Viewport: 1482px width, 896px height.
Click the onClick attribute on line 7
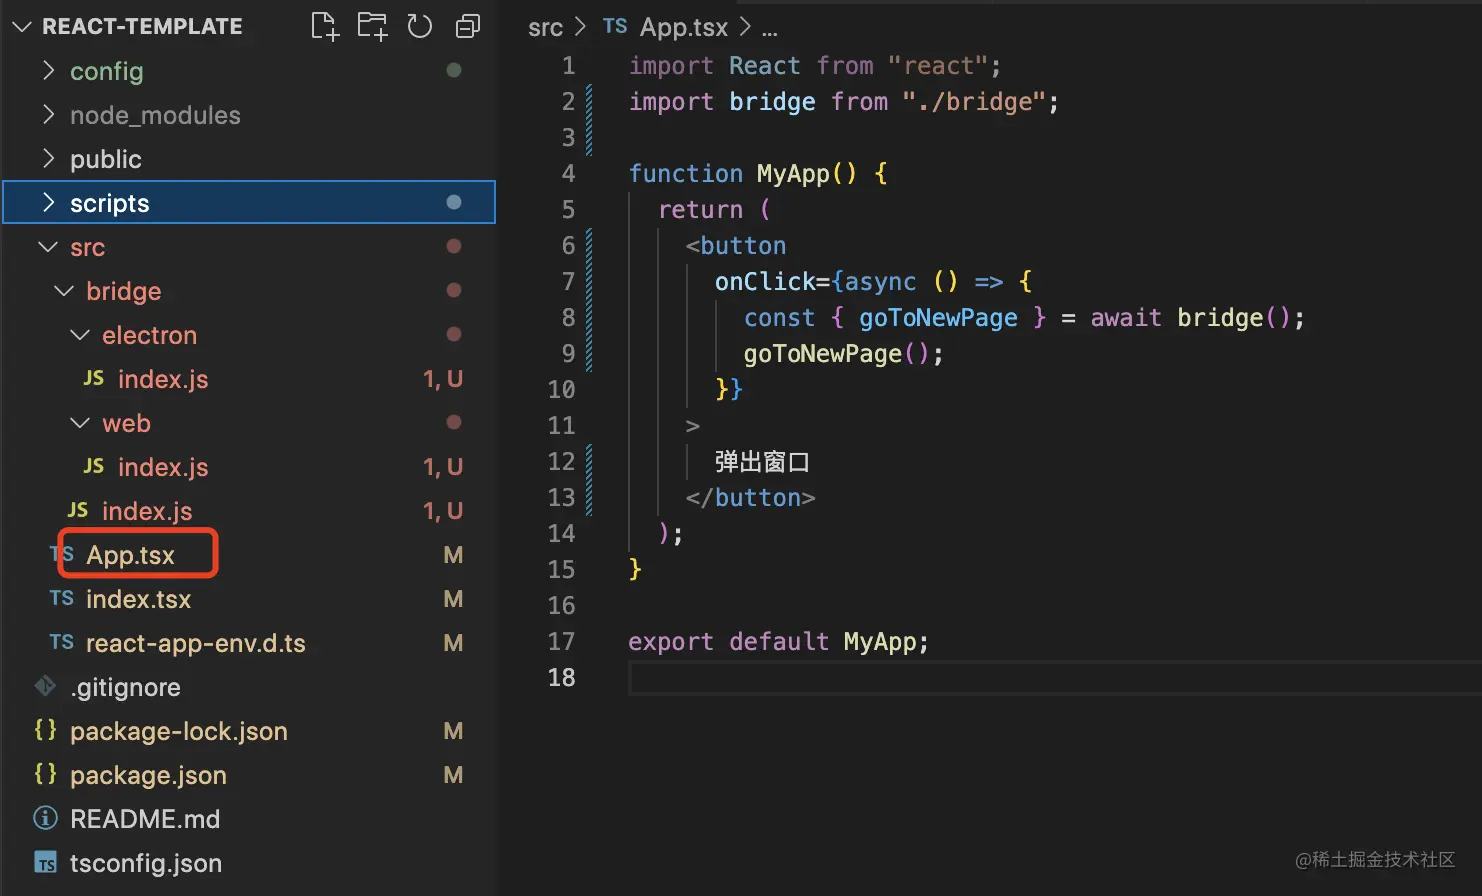point(765,282)
